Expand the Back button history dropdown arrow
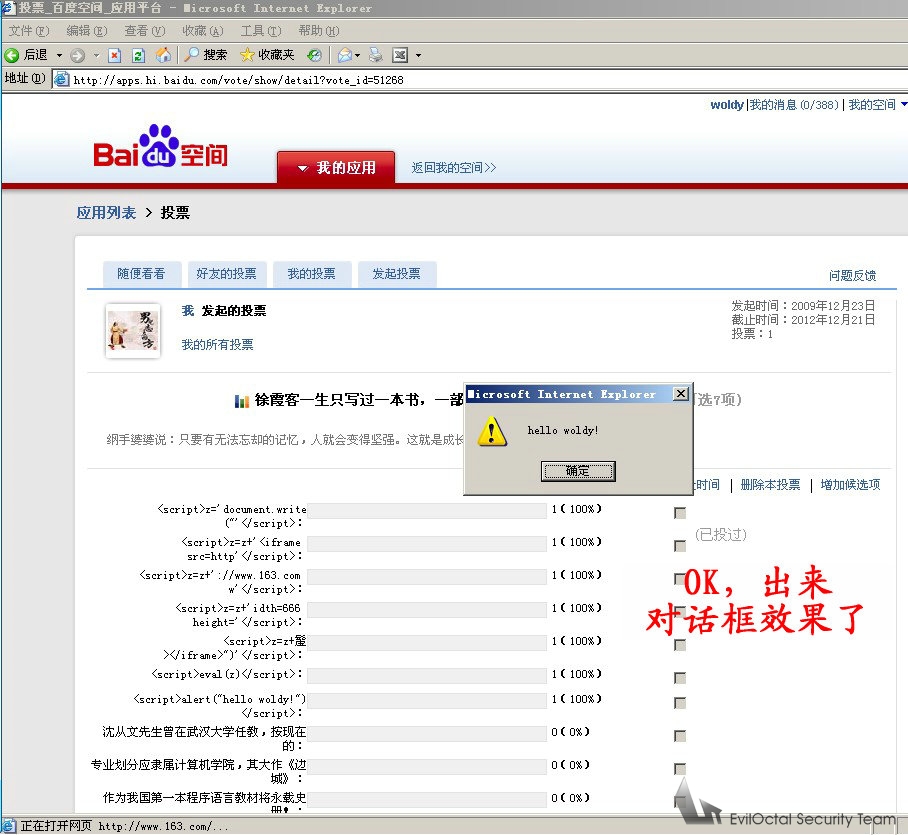The height and width of the screenshot is (835, 908). click(59, 56)
